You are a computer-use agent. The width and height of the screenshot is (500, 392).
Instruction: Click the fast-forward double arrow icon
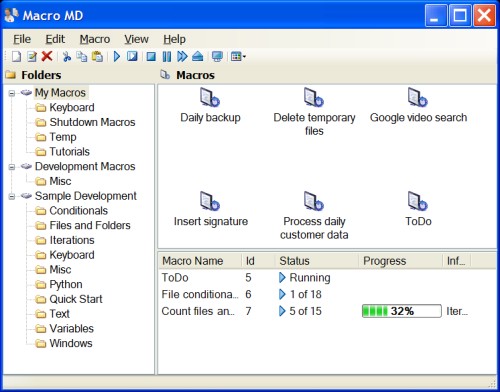182,56
